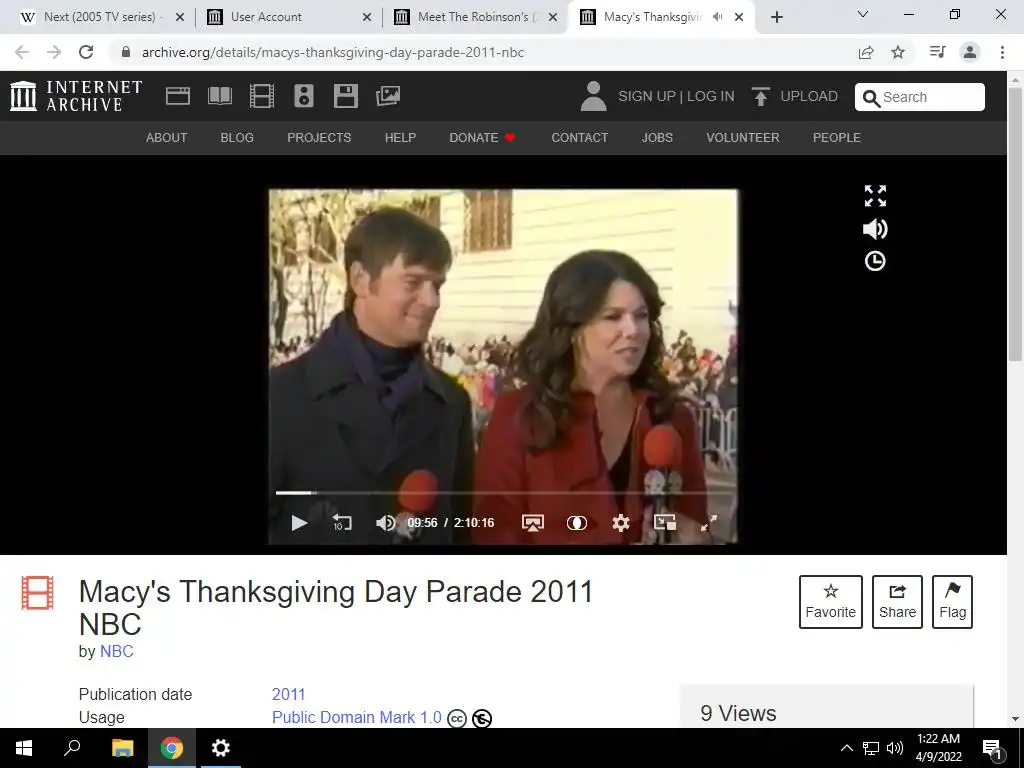The image size is (1024, 768).
Task: Open the CONTACT menu item
Action: point(579,138)
